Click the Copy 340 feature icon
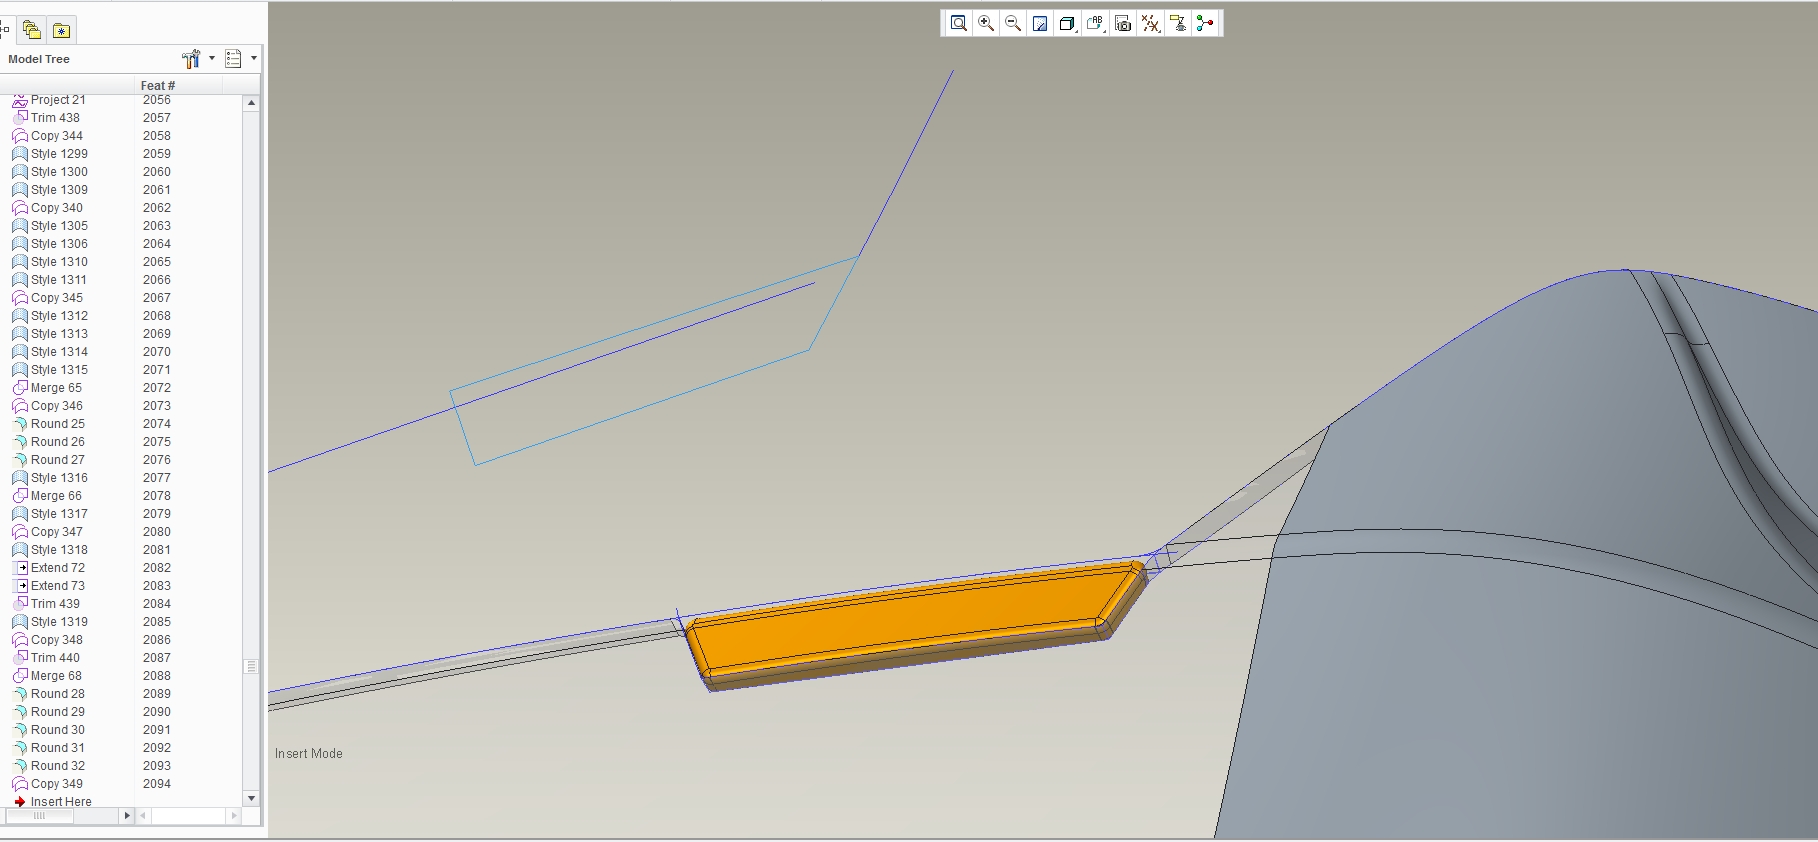The image size is (1818, 842). tap(19, 208)
